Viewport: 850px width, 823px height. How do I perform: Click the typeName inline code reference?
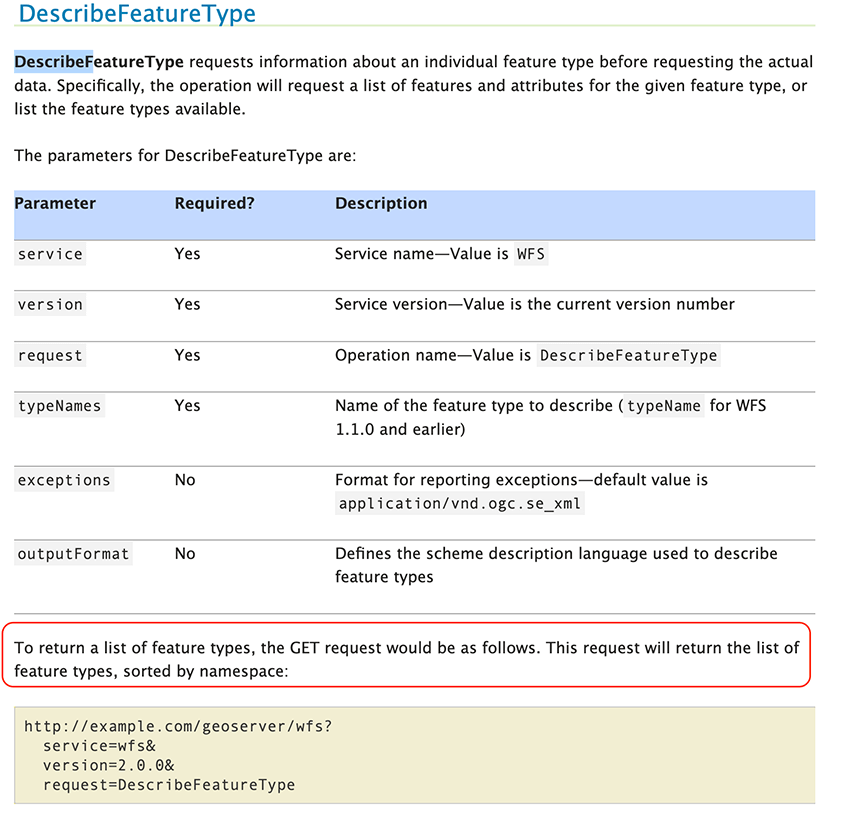[x=663, y=406]
